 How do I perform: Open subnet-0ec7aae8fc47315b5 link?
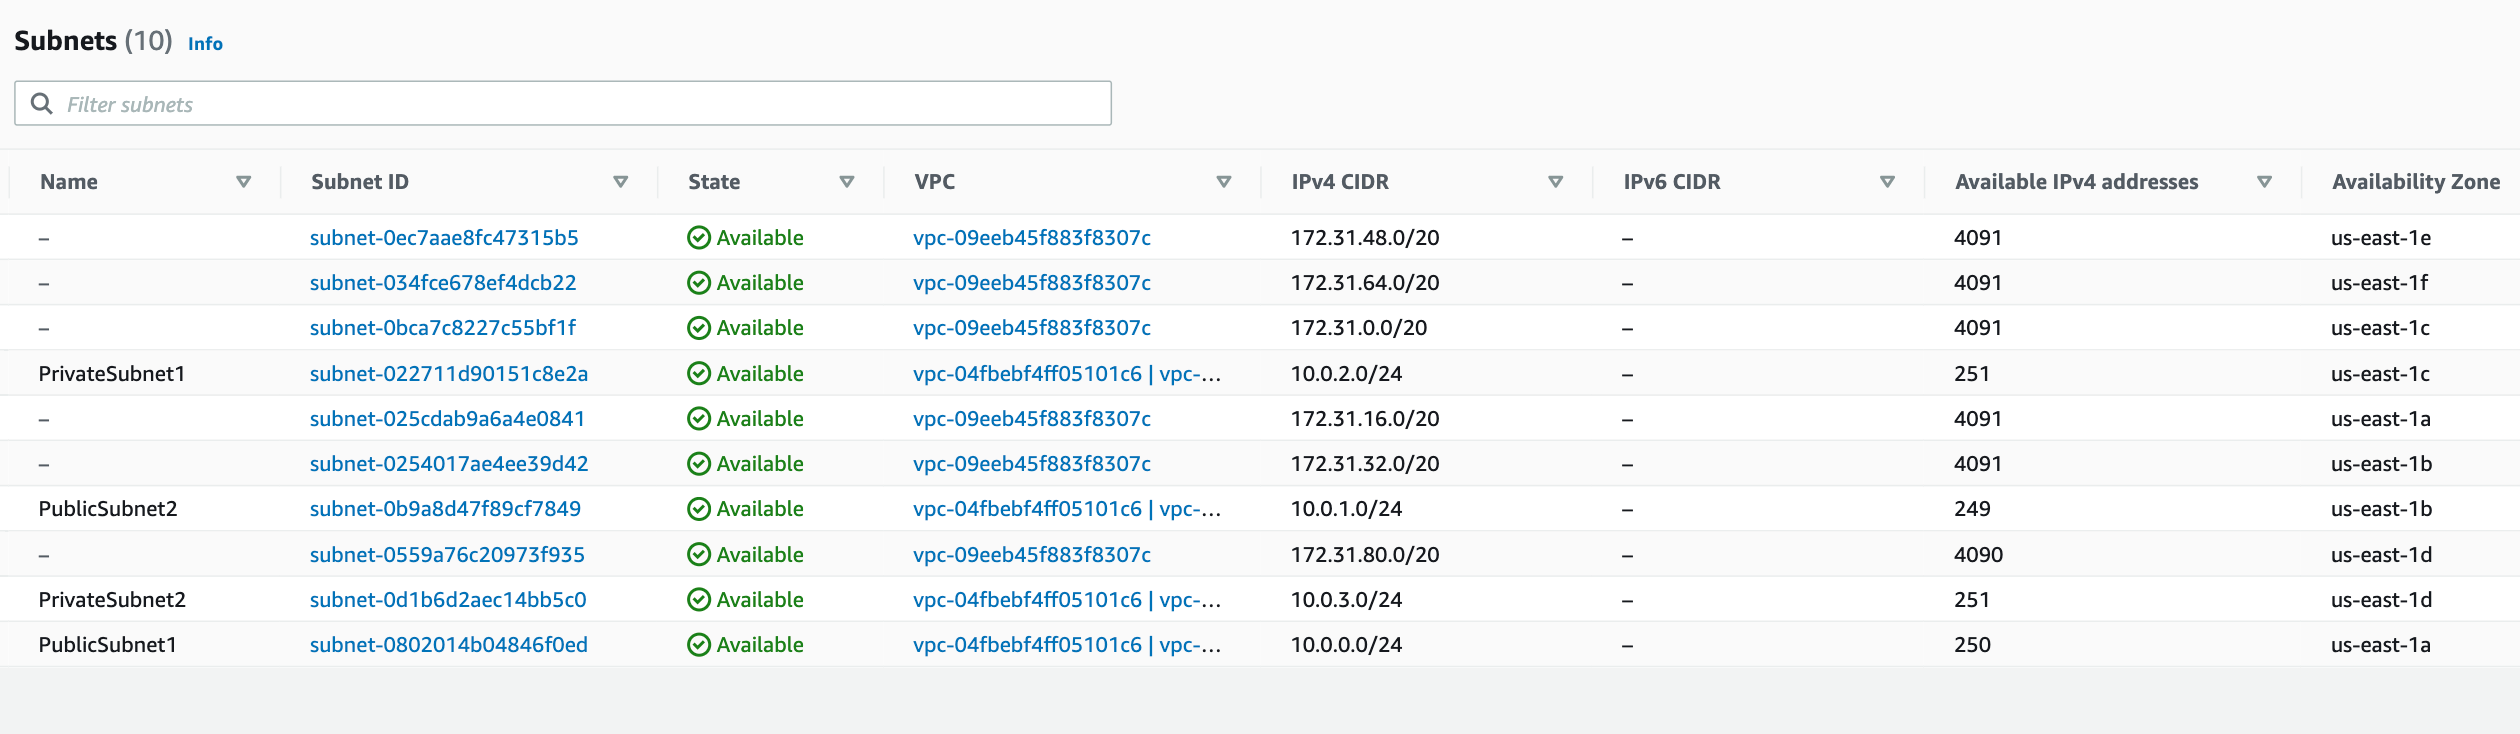pyautogui.click(x=444, y=238)
